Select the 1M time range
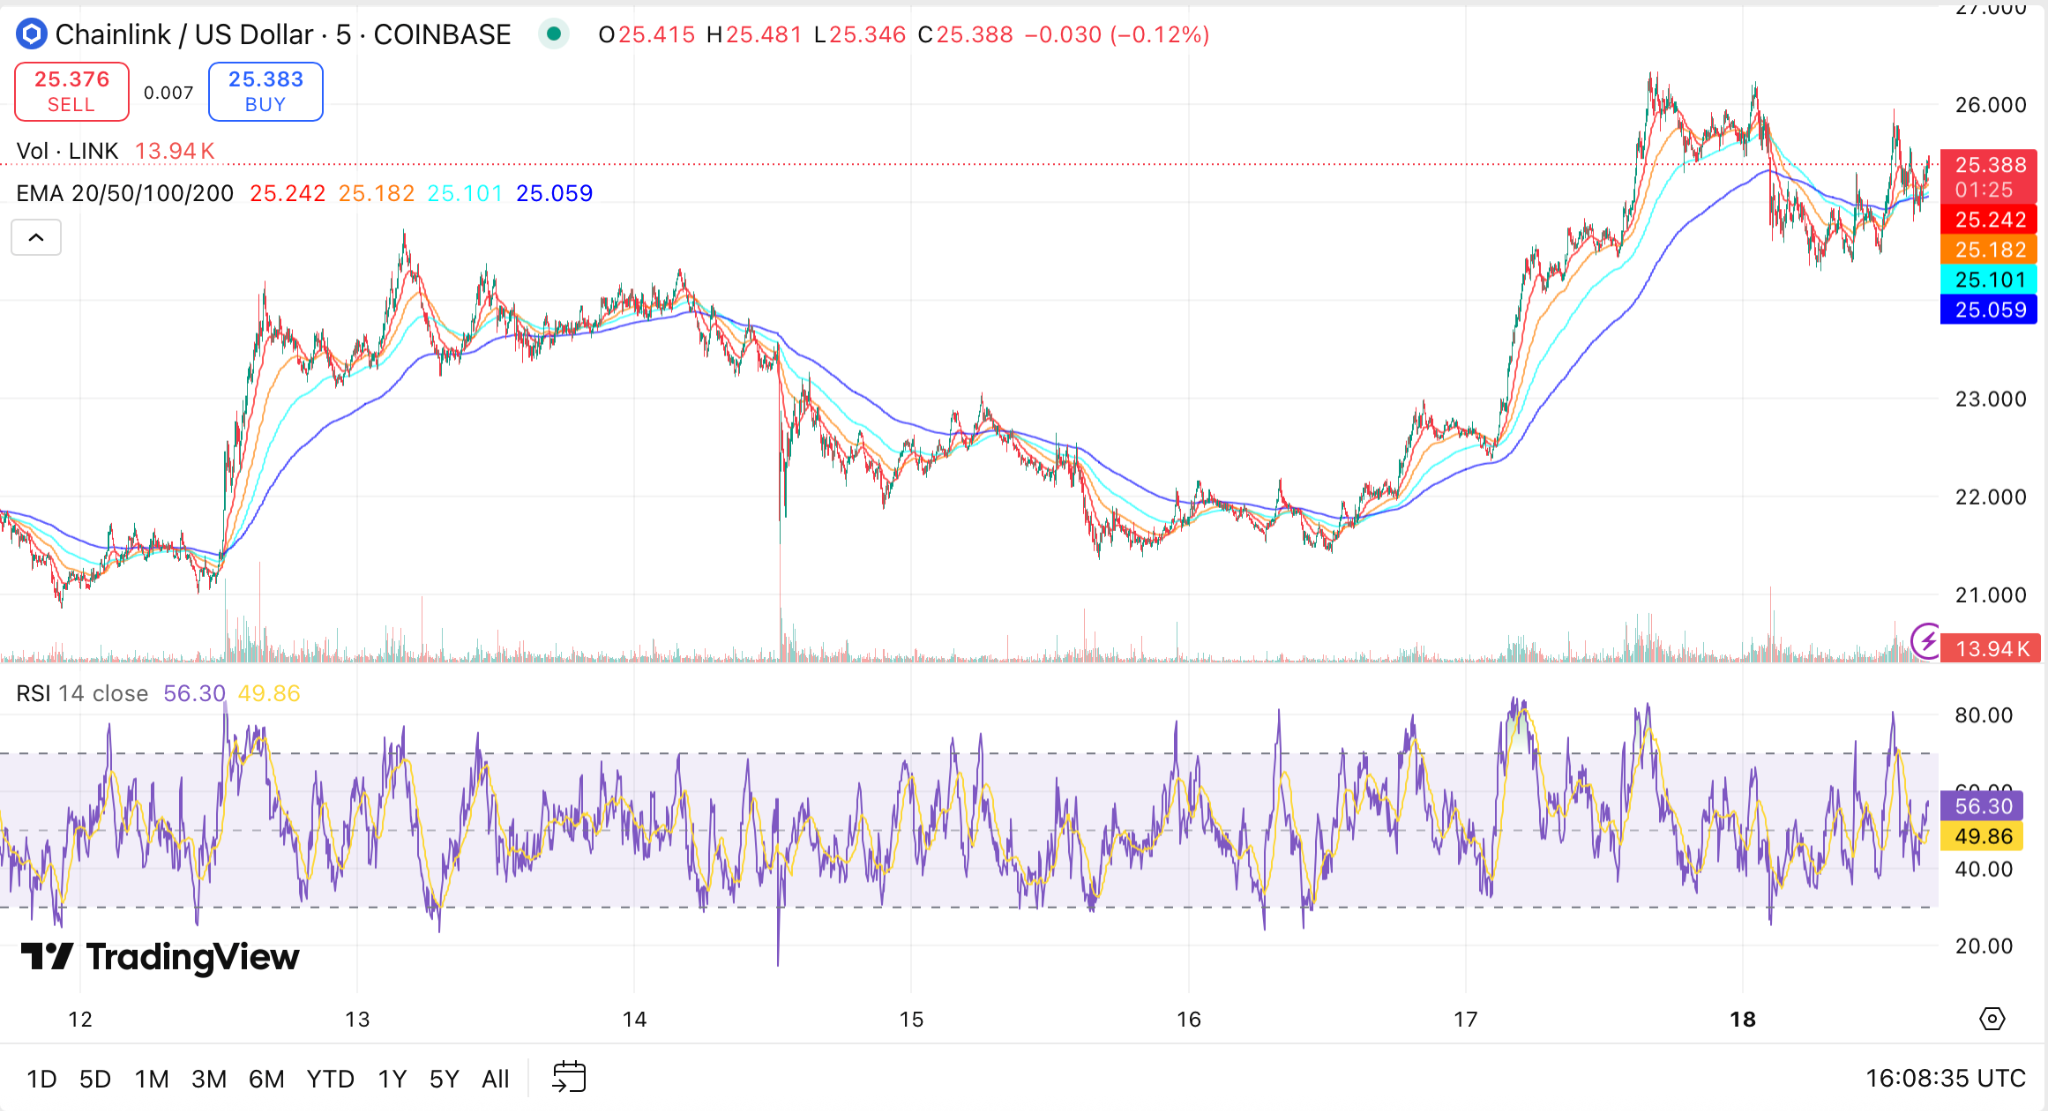This screenshot has height=1111, width=2048. pyautogui.click(x=152, y=1079)
